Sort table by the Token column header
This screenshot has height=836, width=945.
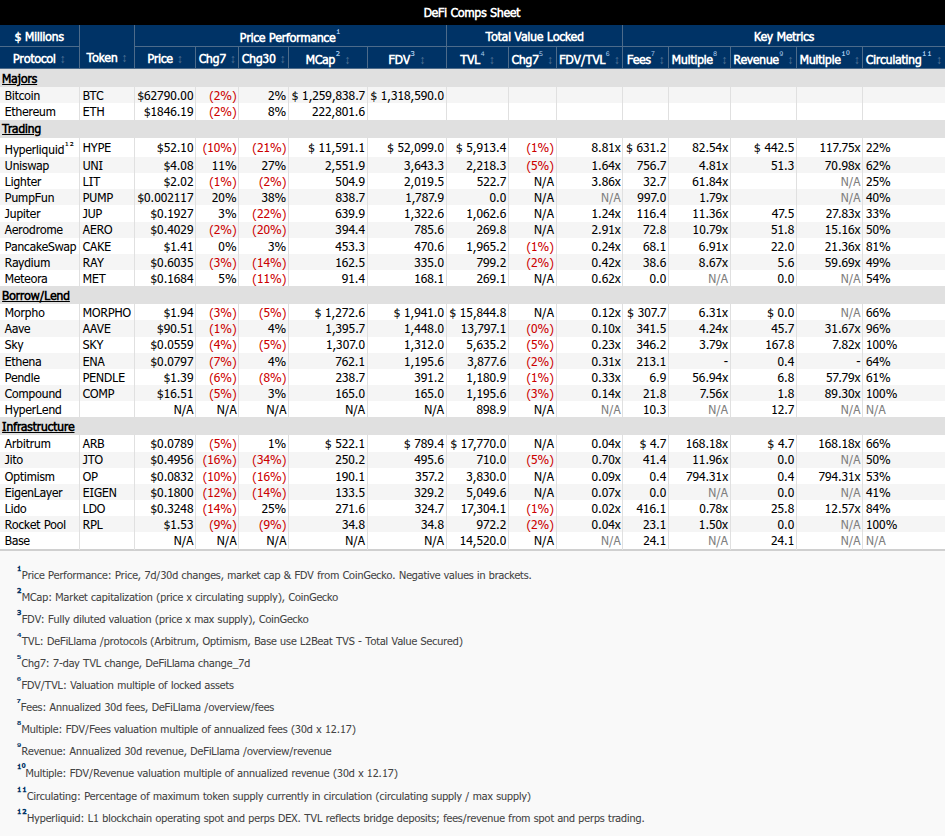[106, 58]
